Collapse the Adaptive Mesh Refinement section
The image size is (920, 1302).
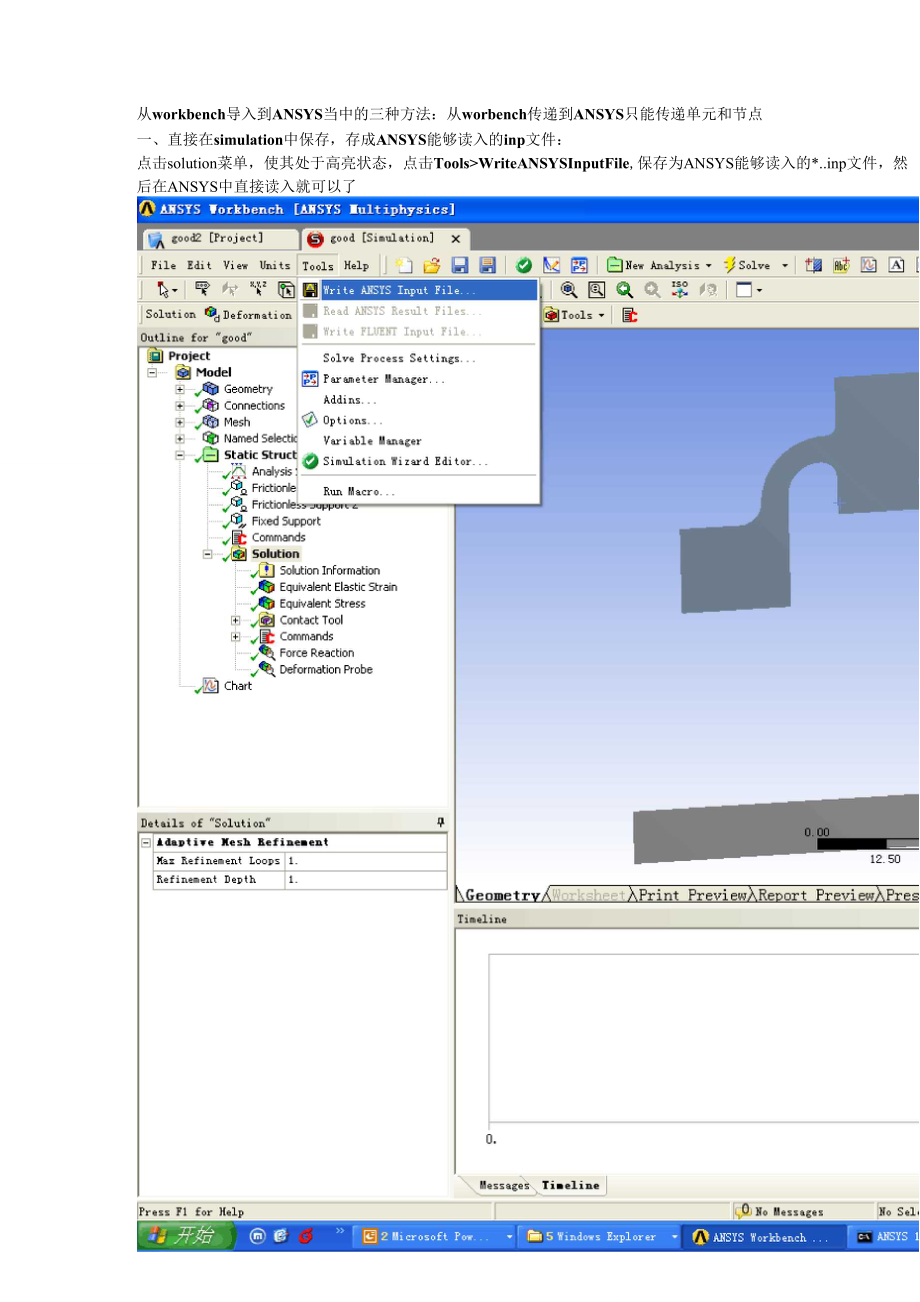(147, 842)
